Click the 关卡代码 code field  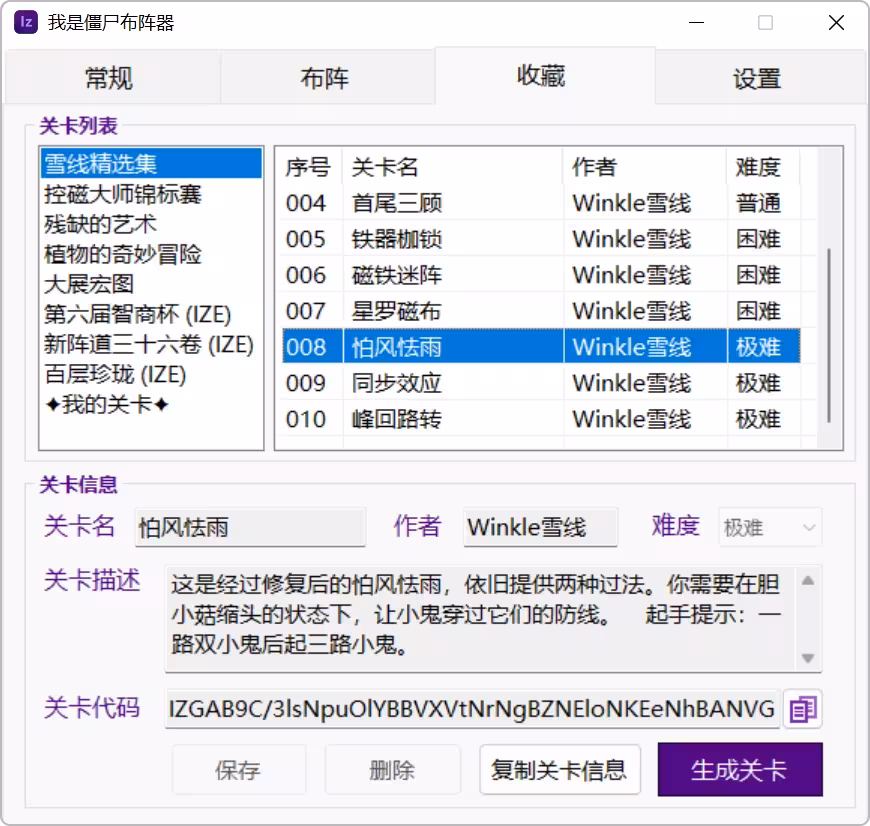tap(472, 709)
